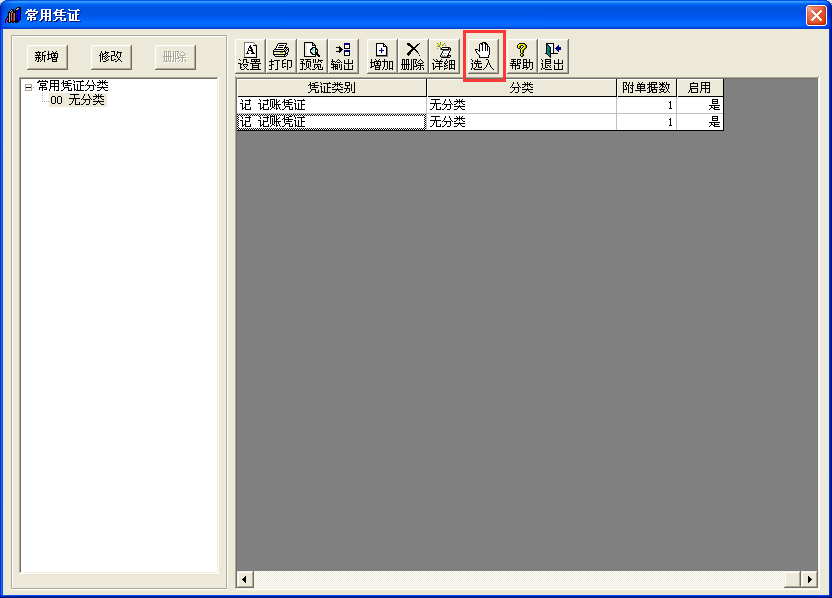Click the 附单据数 column header
Image resolution: width=832 pixels, height=598 pixels.
point(646,88)
